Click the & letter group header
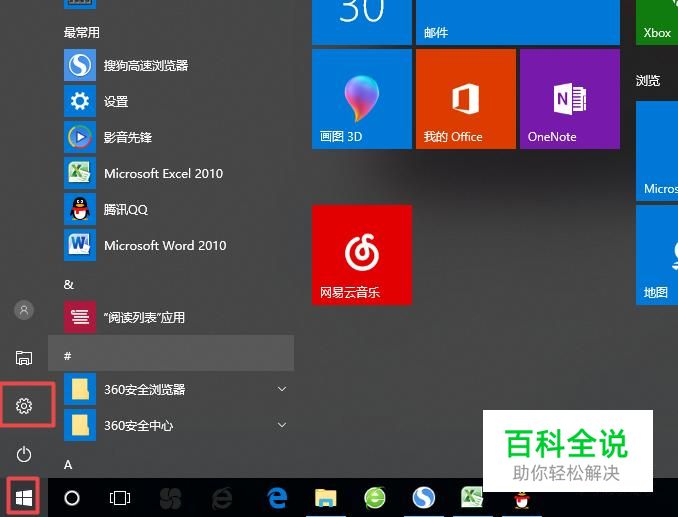 point(69,284)
